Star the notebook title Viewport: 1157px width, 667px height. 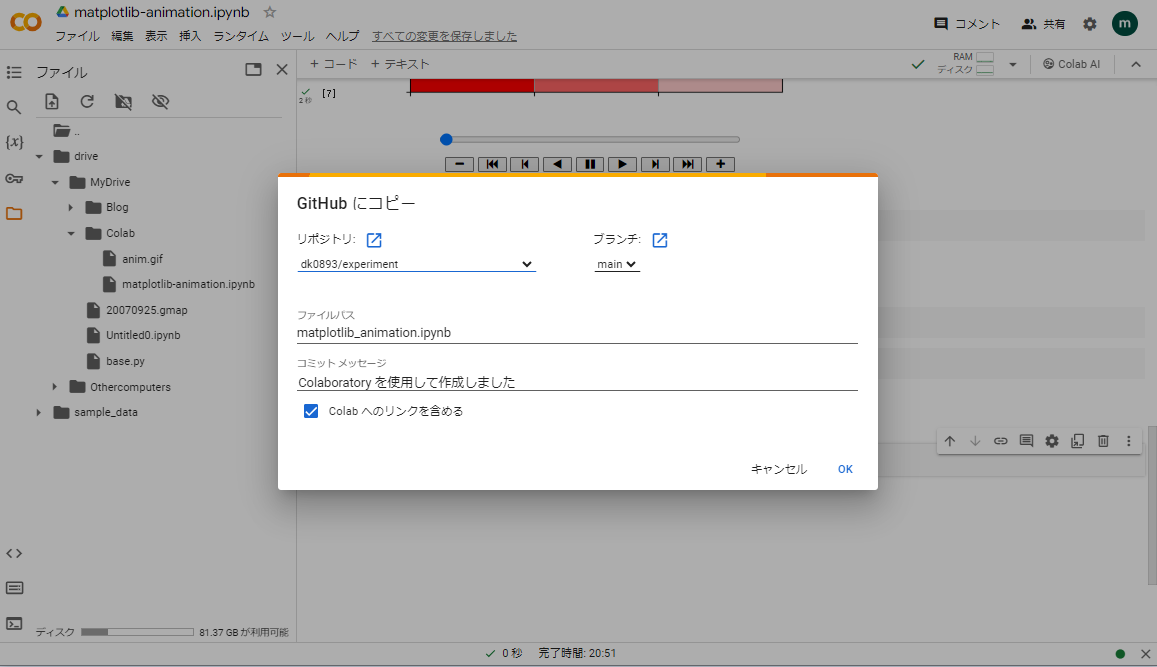click(x=270, y=13)
